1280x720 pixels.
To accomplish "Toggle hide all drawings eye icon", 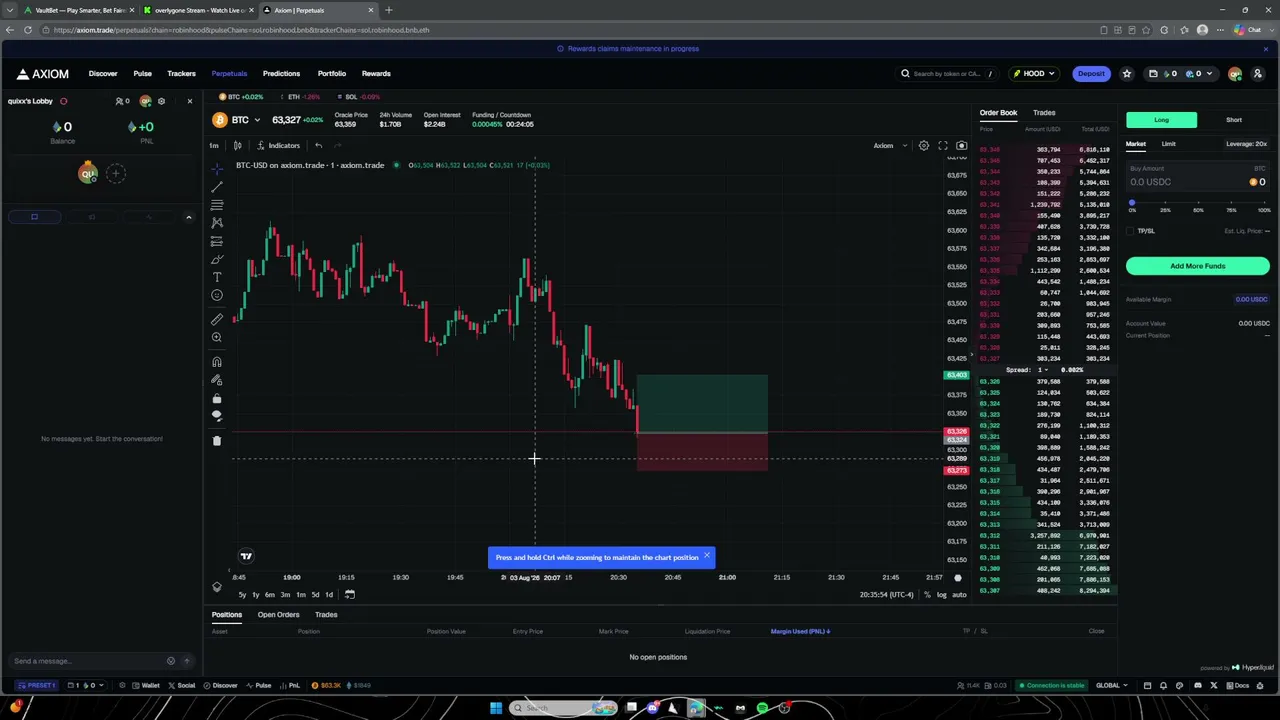I will [217, 416].
